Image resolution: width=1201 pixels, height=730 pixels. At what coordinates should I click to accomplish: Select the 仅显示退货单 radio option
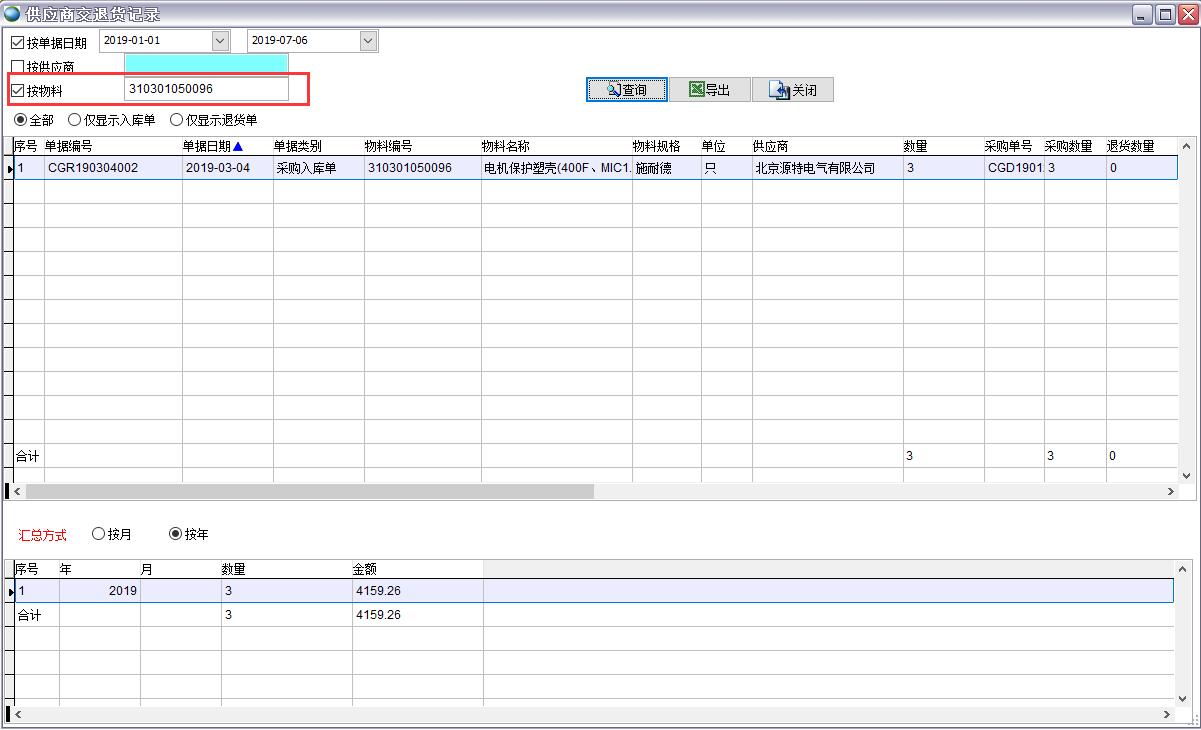(x=177, y=119)
